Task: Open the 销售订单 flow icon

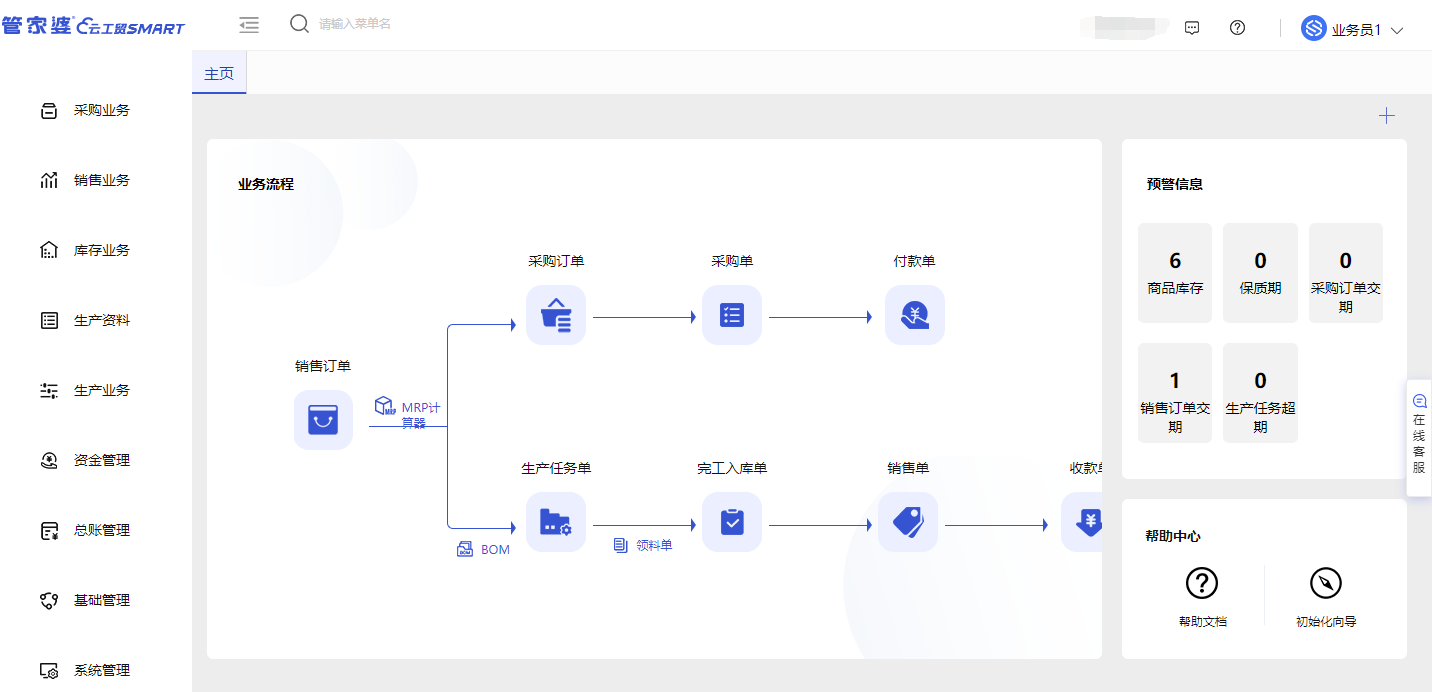Action: pyautogui.click(x=323, y=420)
